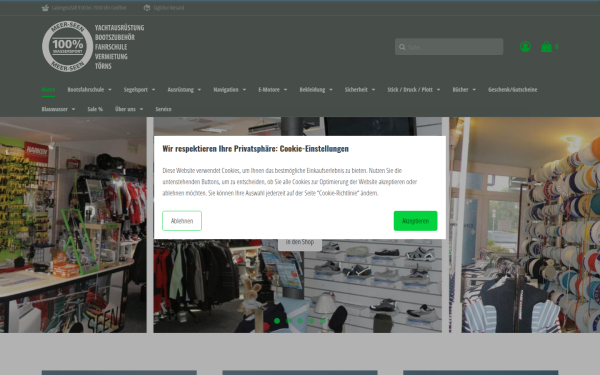Screen dimensions: 600x375
Task: Click the Cookie-Einstellungen dialog heading
Action: coord(255,148)
